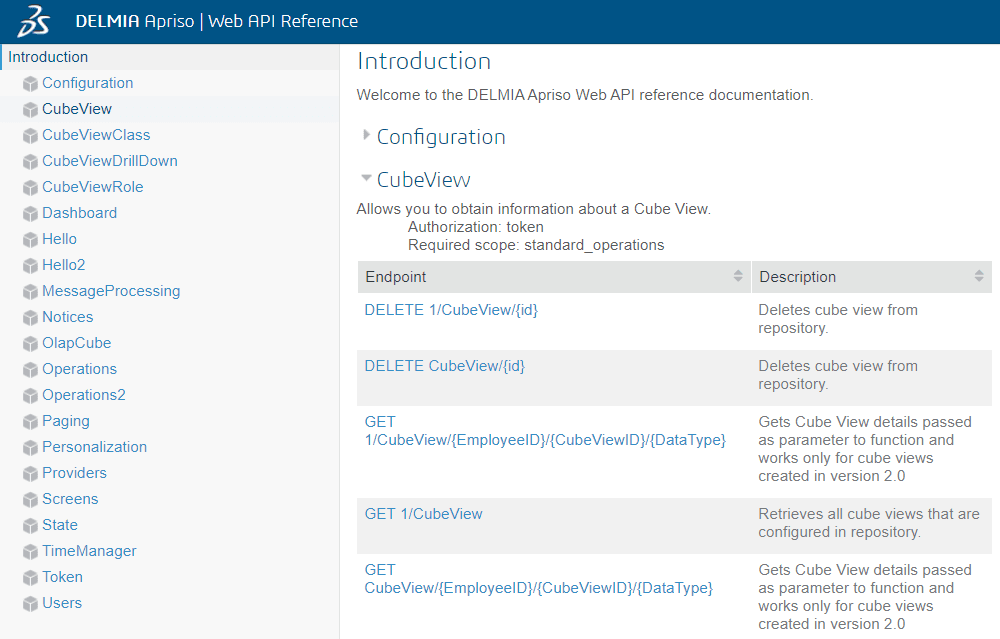Open the GET 1/CubeView endpoint link
Screen dimensions: 1000x639
click(423, 514)
